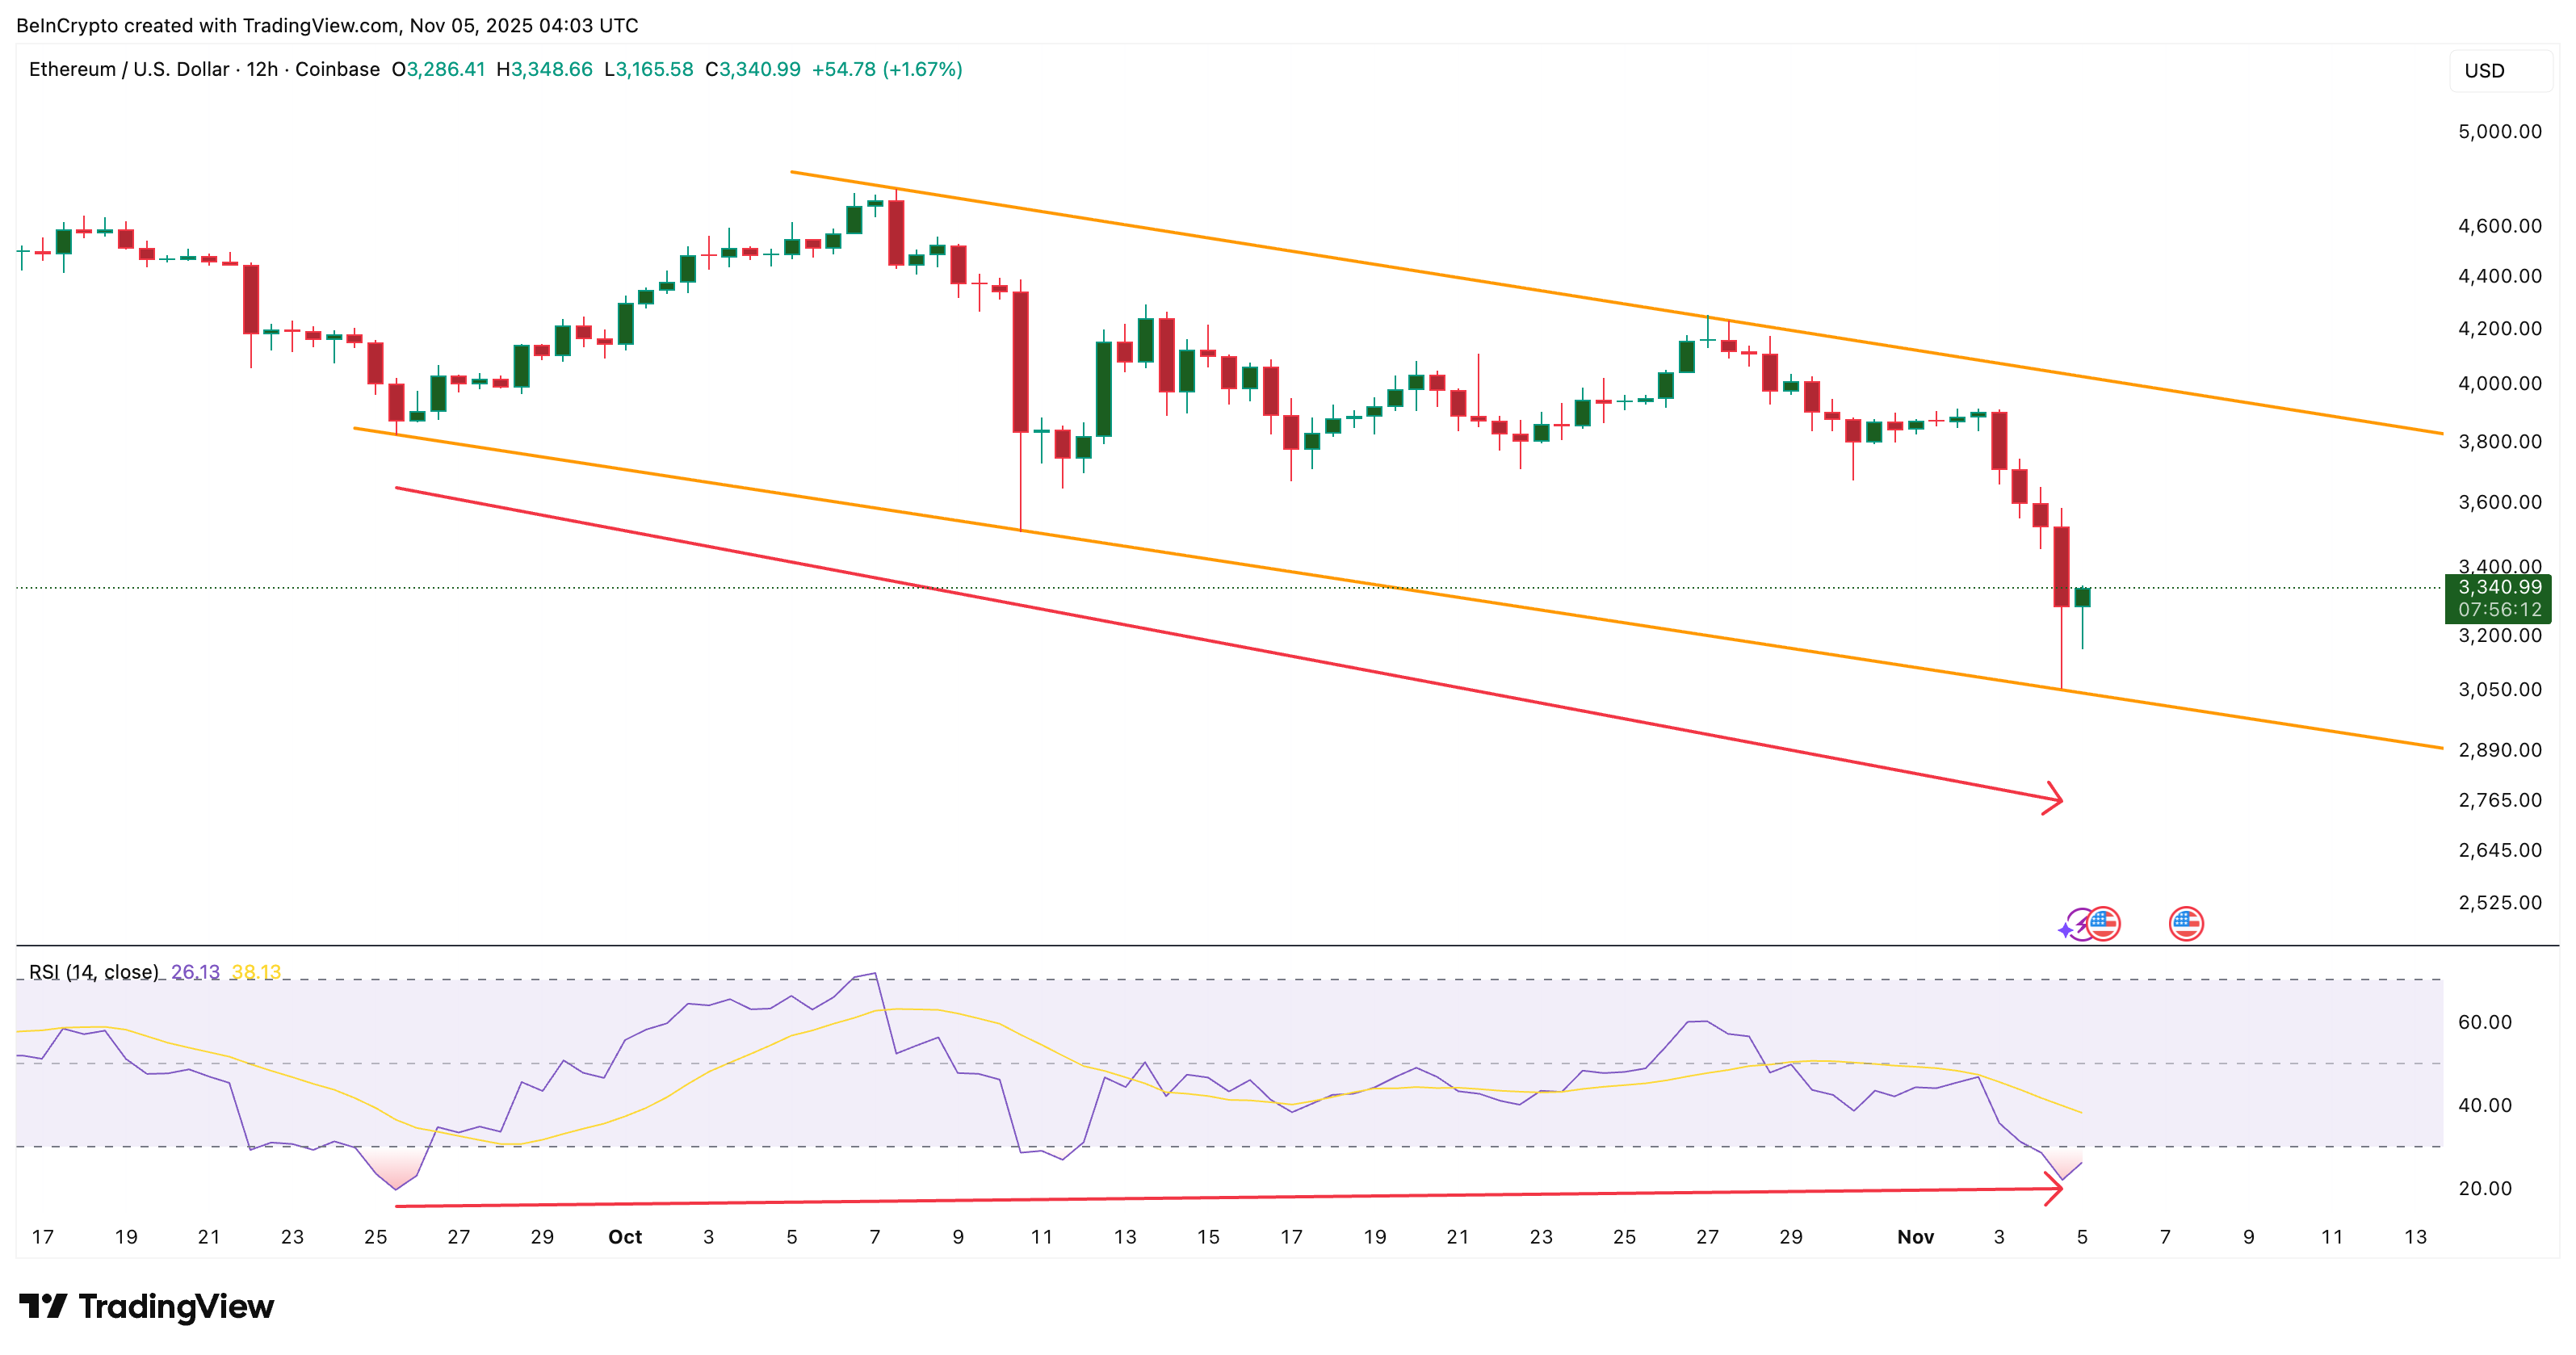
Task: Select the Ethereum / U.S. Dollar symbol name
Action: click(x=130, y=70)
